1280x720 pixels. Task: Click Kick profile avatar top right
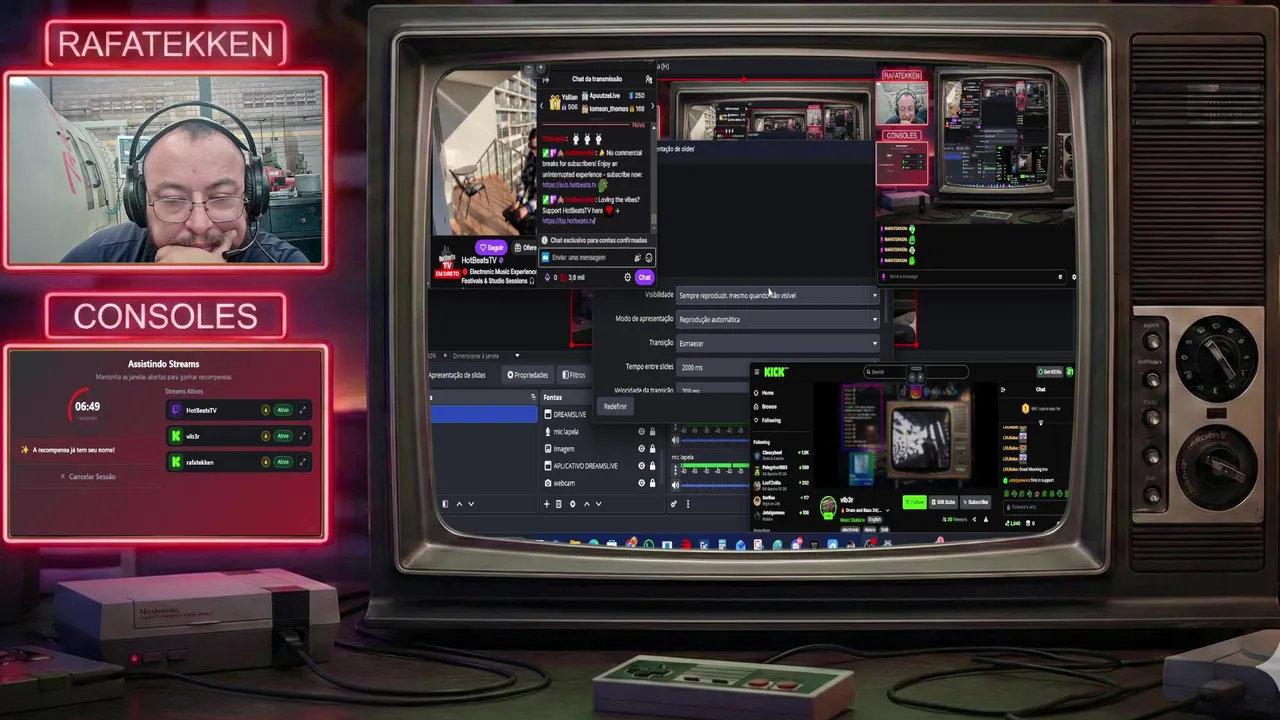[x=1070, y=372]
